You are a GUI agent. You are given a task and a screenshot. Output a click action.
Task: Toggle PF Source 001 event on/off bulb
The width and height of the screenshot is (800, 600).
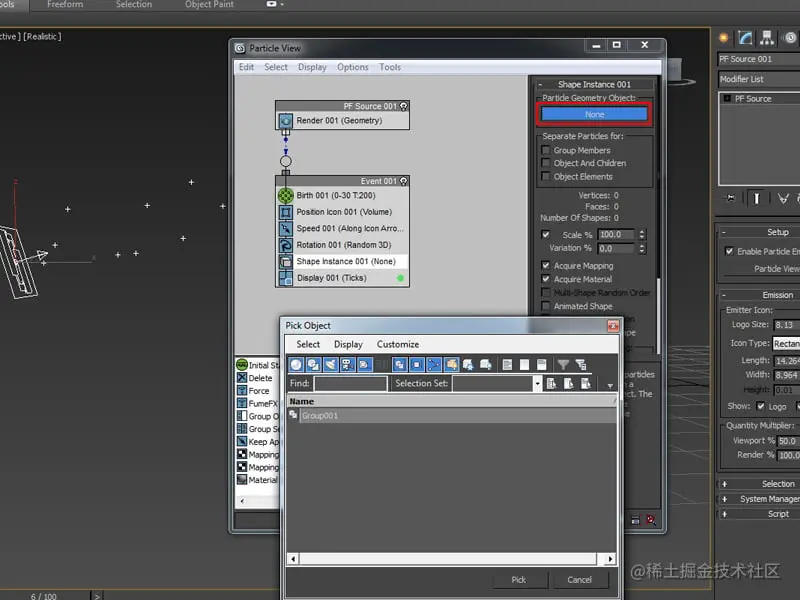pos(404,106)
